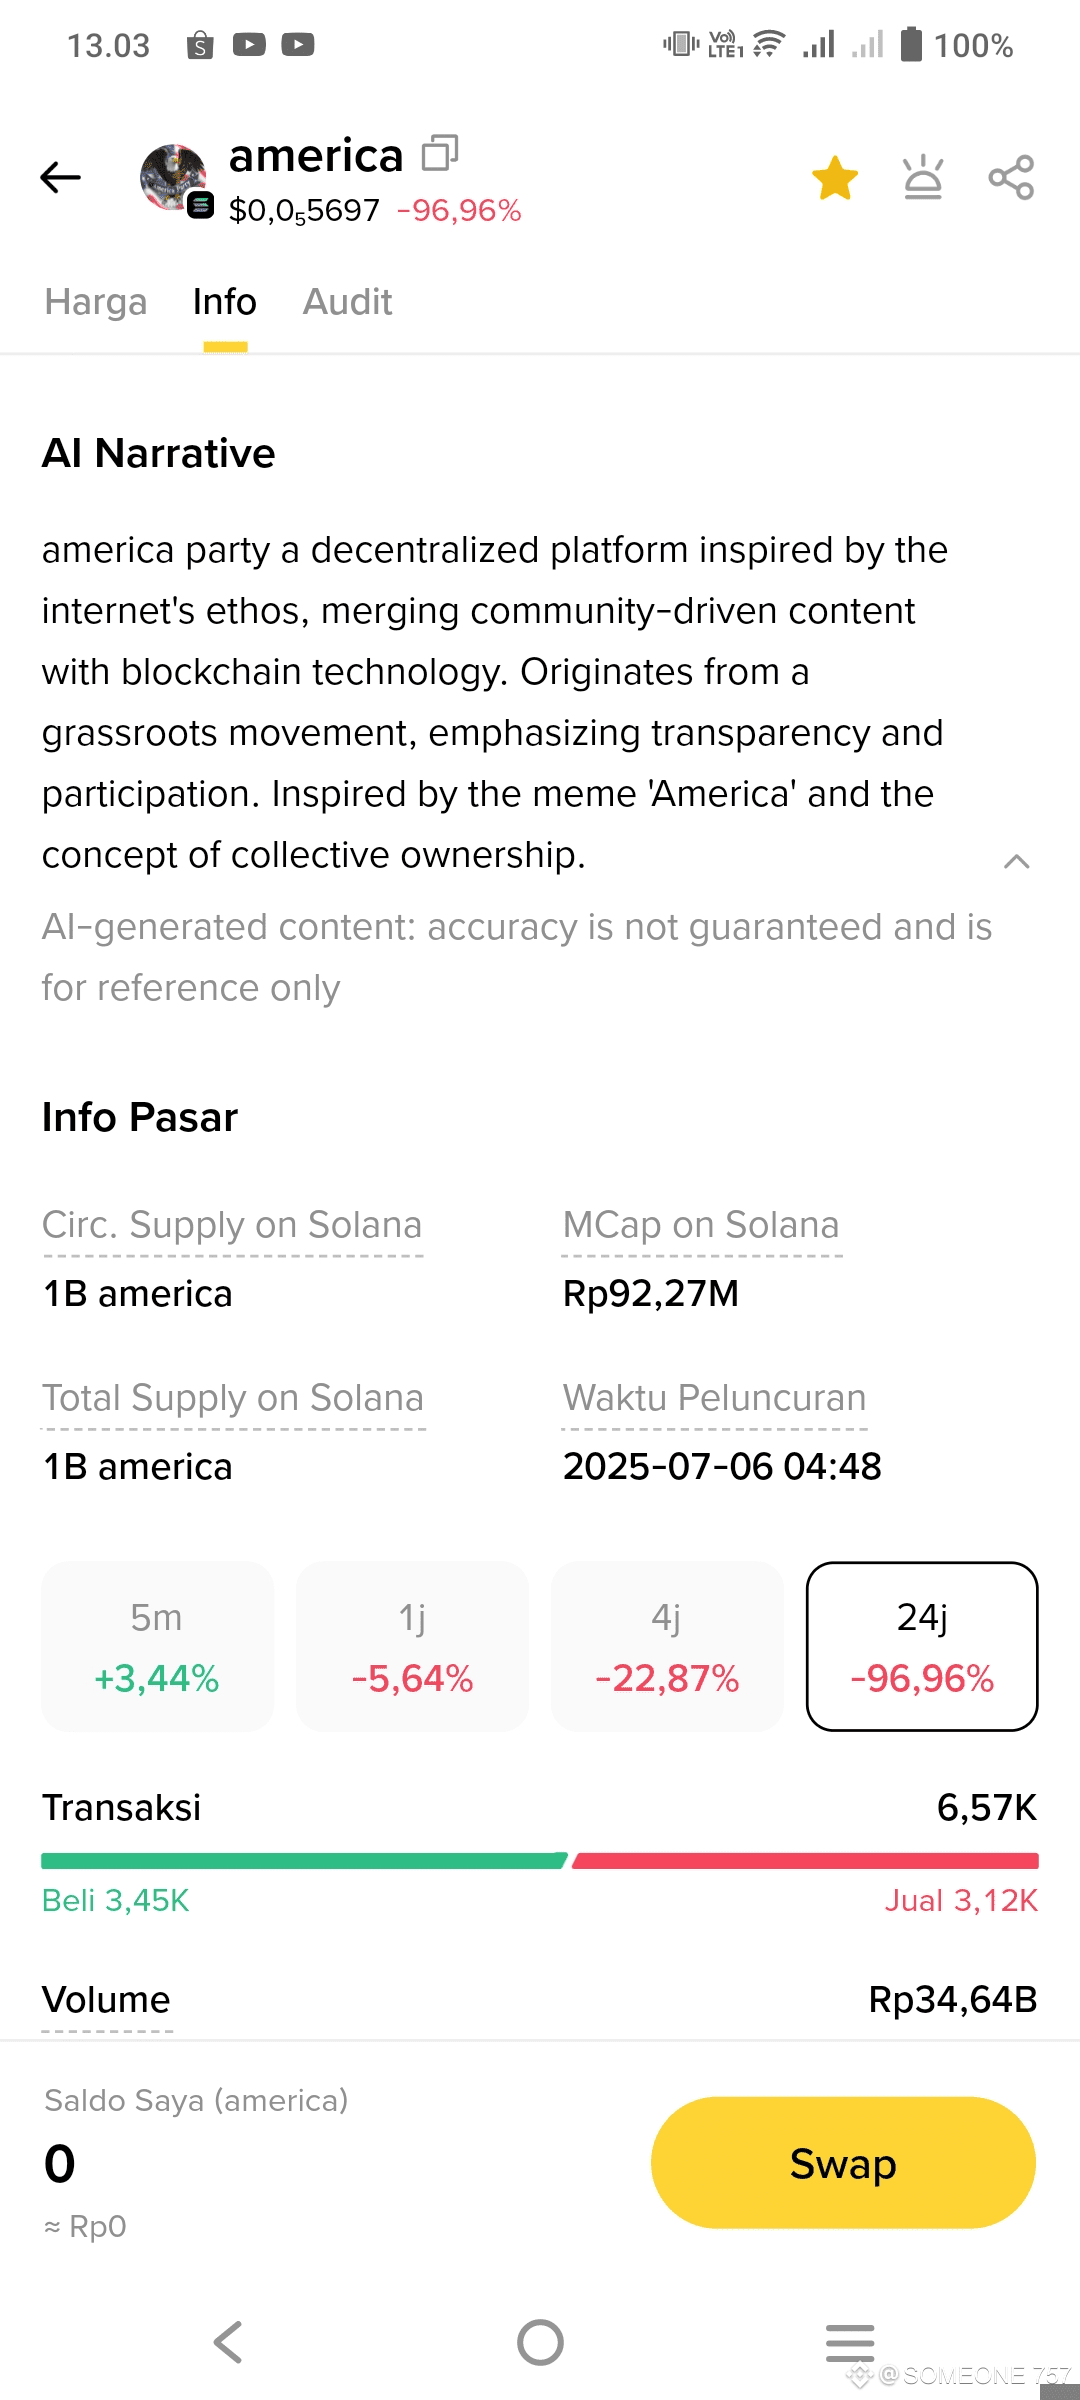Select the 5m timeframe option
Screen dimensions: 1080x2400
(x=157, y=1646)
